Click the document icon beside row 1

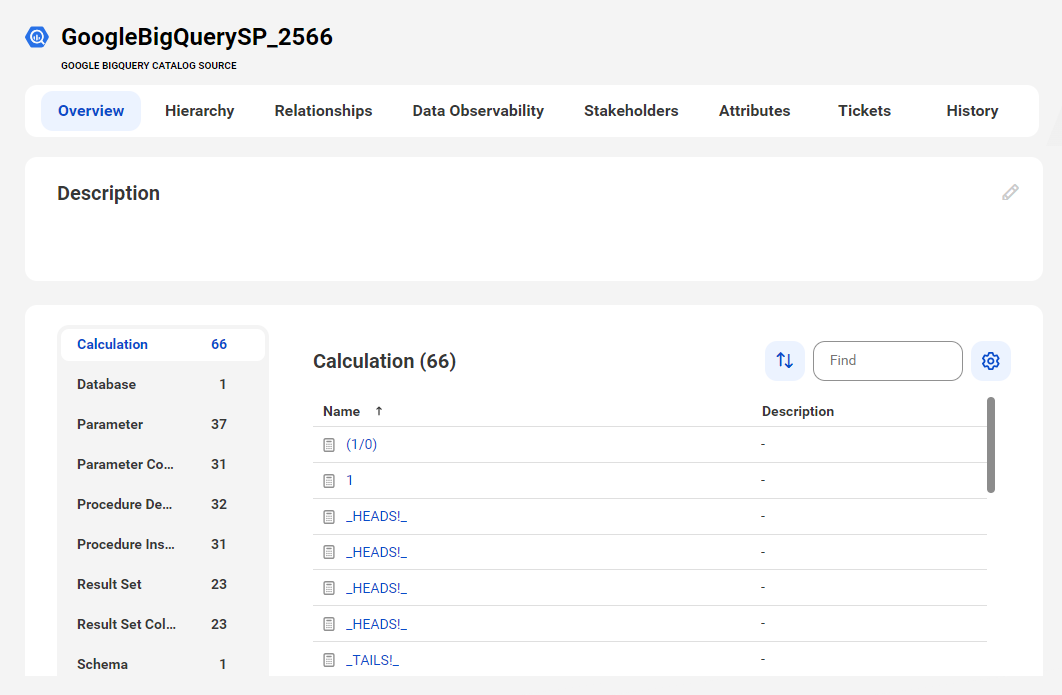(329, 481)
